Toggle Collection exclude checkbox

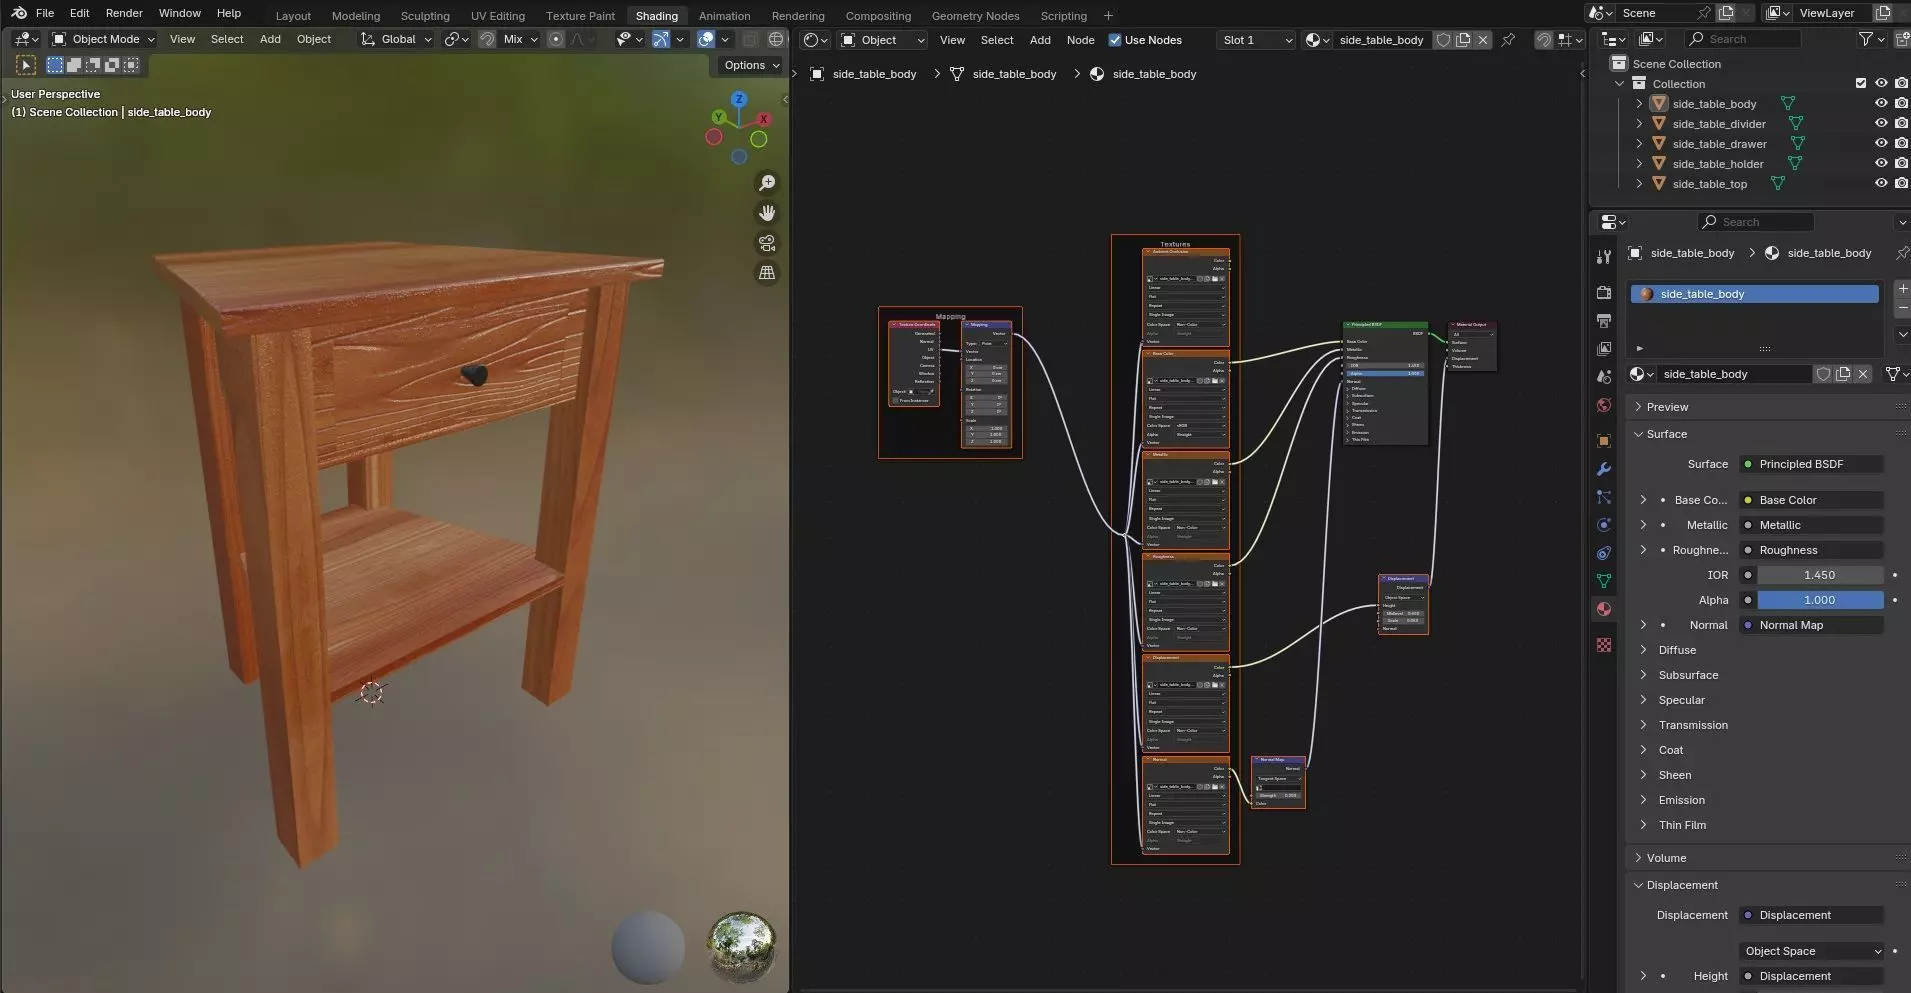1861,83
